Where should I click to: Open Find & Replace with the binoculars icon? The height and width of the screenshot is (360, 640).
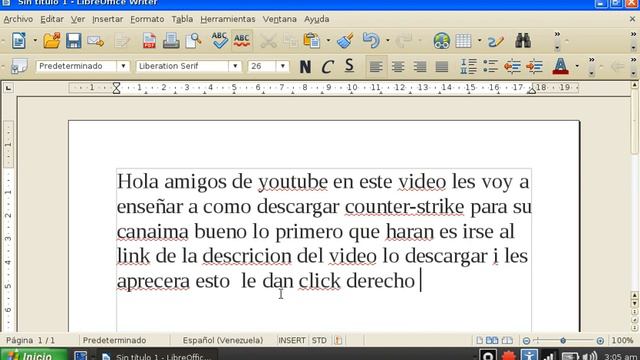(523, 41)
